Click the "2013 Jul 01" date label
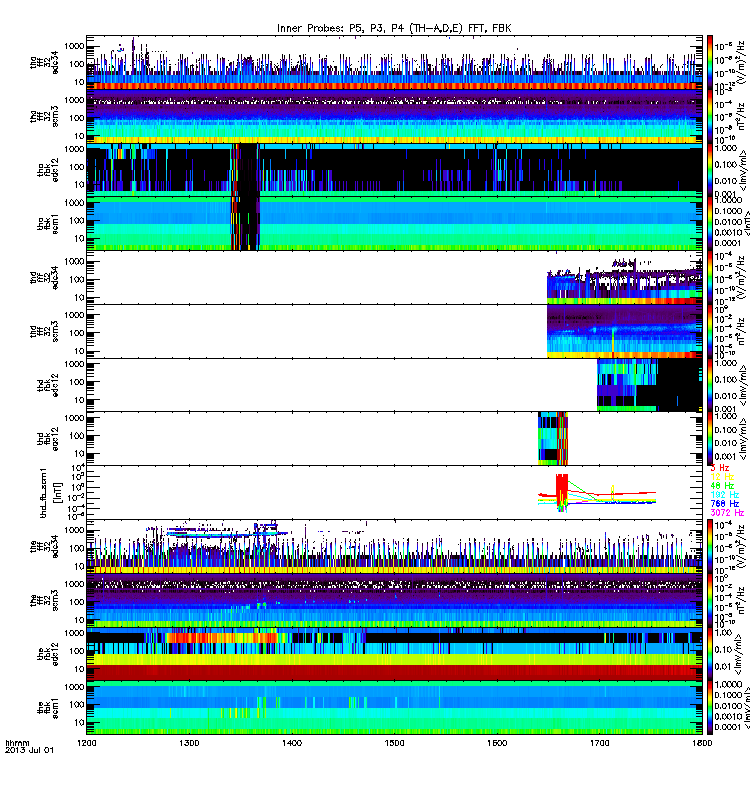Image resolution: width=750 pixels, height=800 pixels. click(x=29, y=751)
